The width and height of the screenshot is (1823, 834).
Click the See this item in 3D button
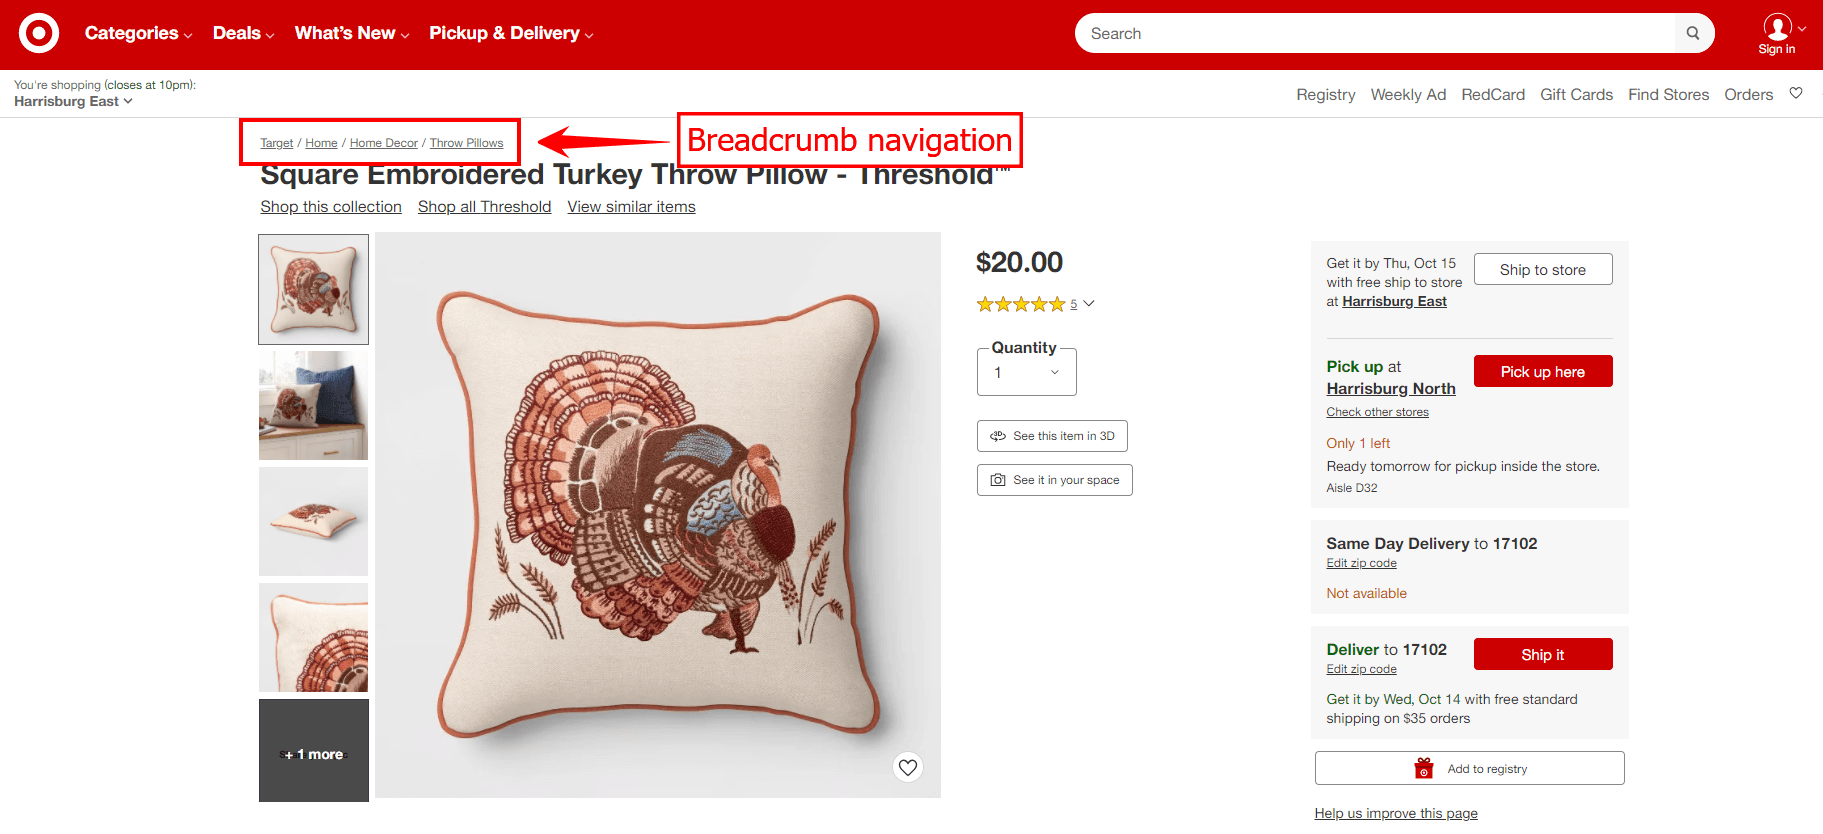[1052, 436]
